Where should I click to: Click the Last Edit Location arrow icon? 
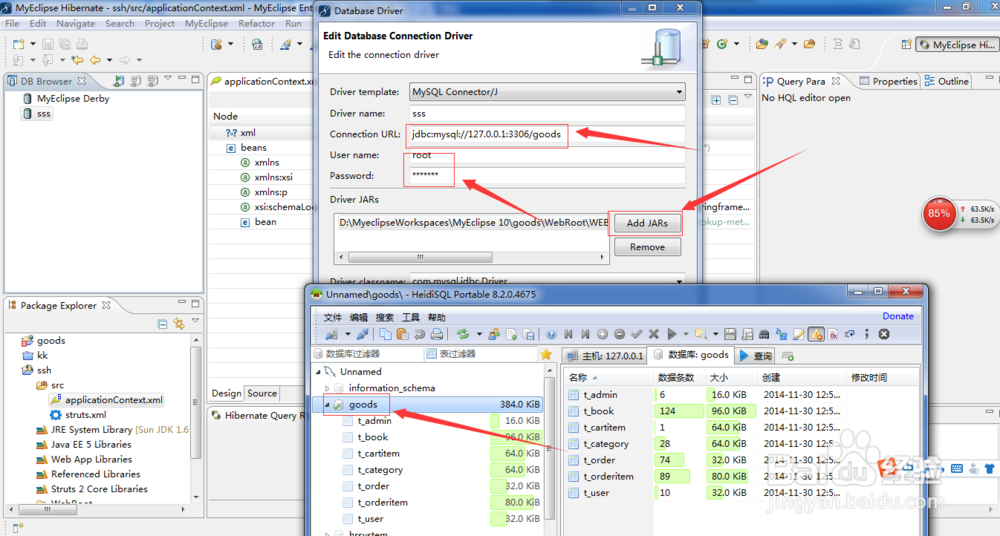[77, 60]
